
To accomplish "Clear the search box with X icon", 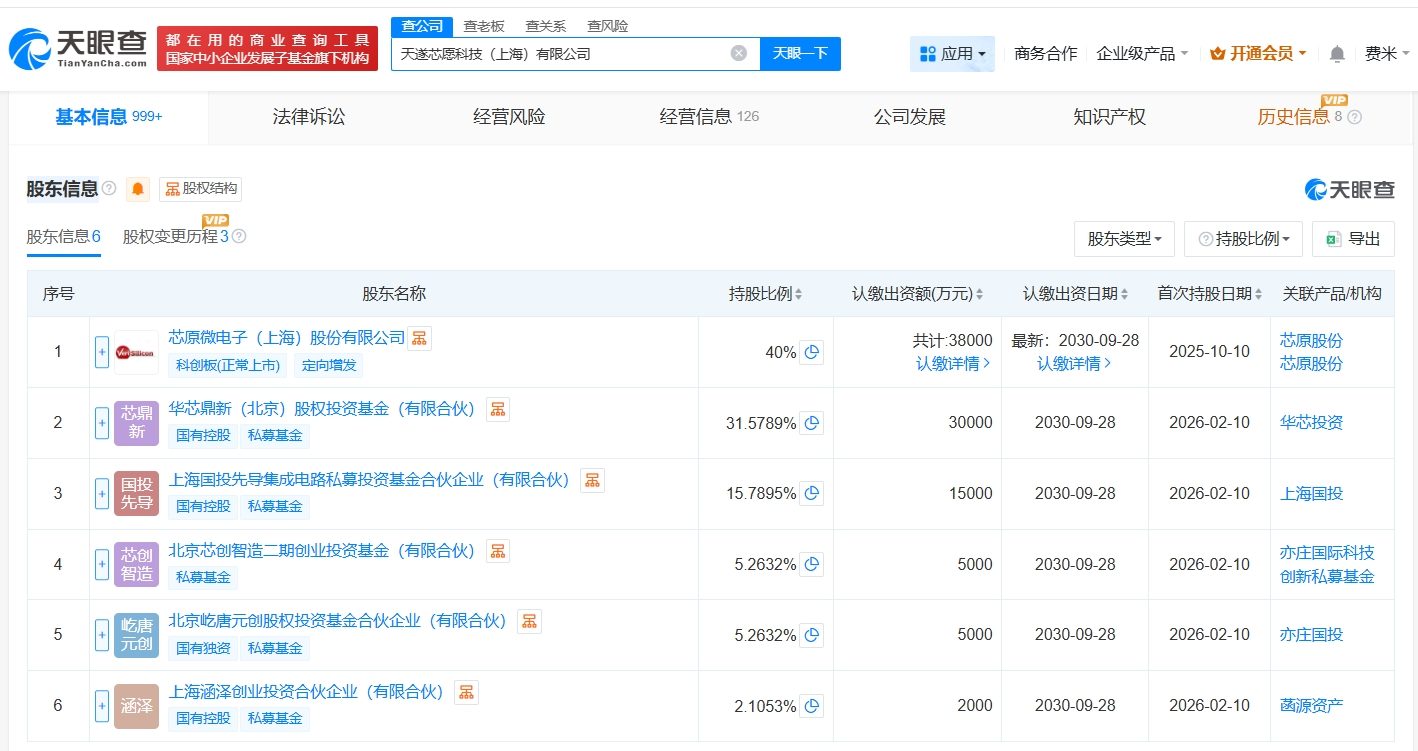I will (739, 54).
